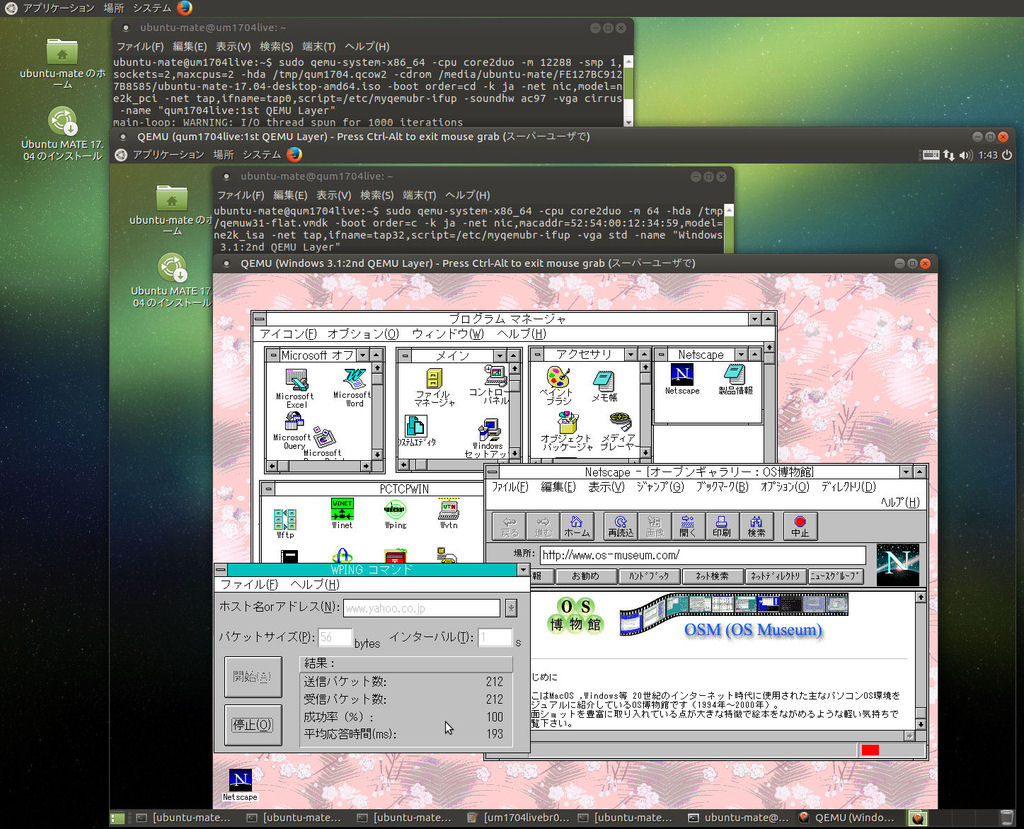Click the ネットディレクトリ button in Netscape
Image resolution: width=1024 pixels, height=829 pixels.
775,576
